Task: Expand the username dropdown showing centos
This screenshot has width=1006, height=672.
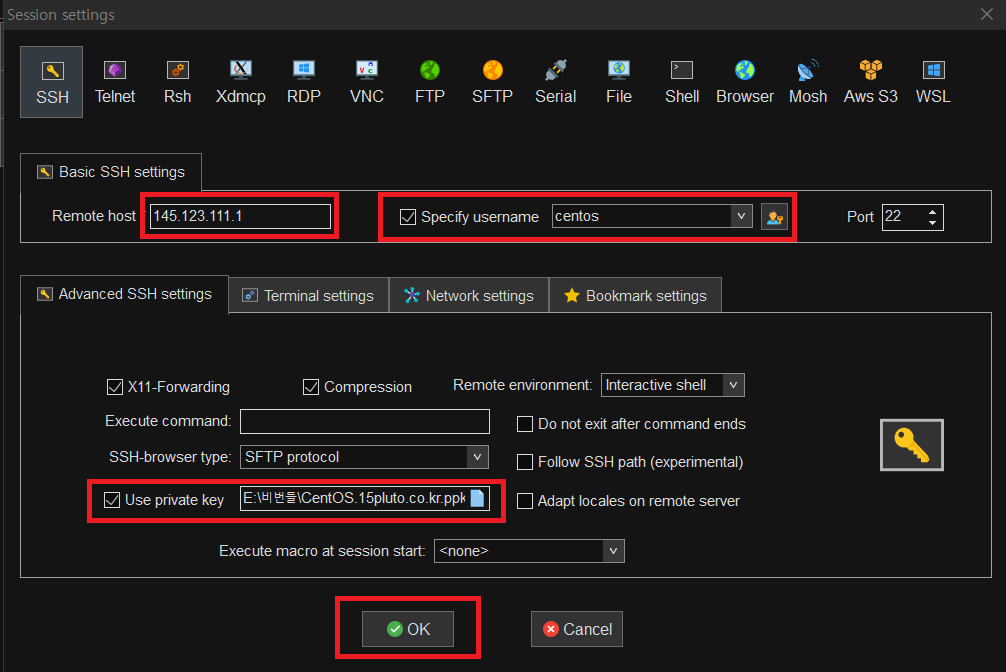Action: point(741,216)
